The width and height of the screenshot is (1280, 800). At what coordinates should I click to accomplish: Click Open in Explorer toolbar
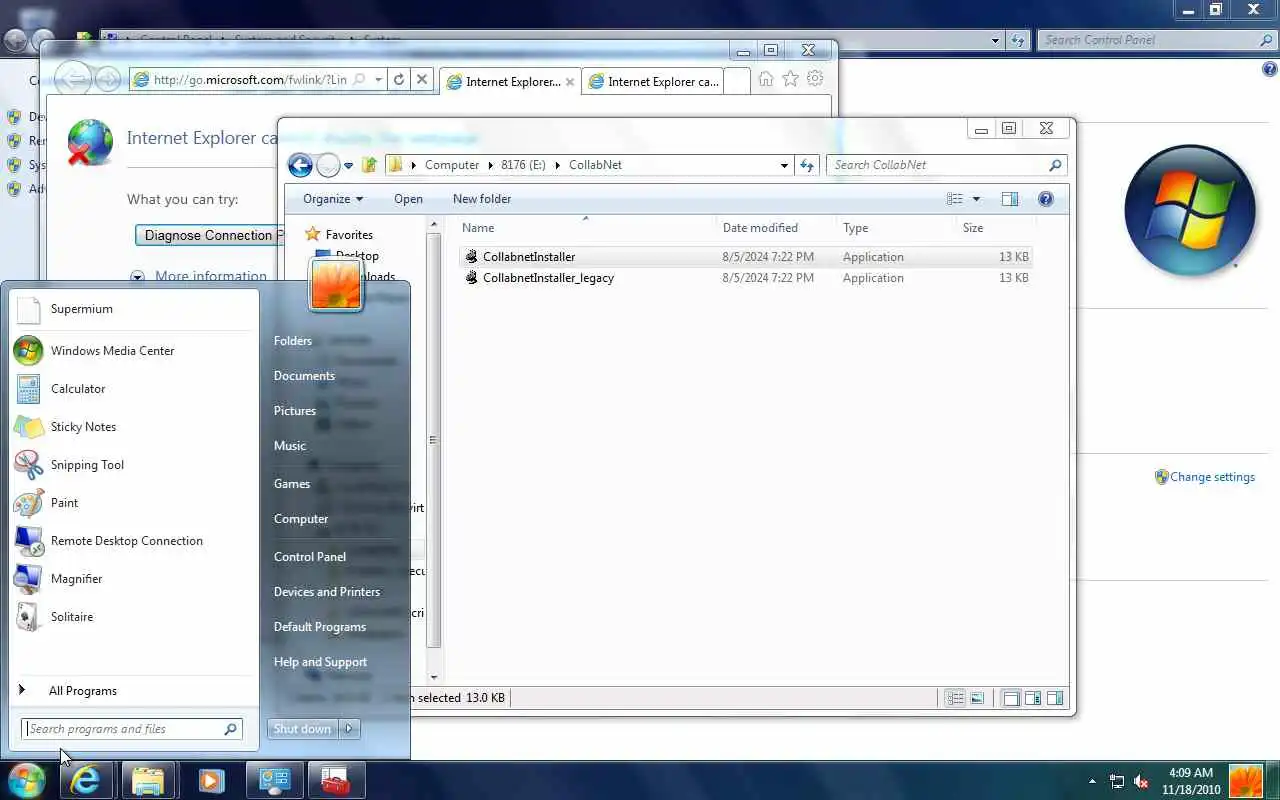(408, 199)
